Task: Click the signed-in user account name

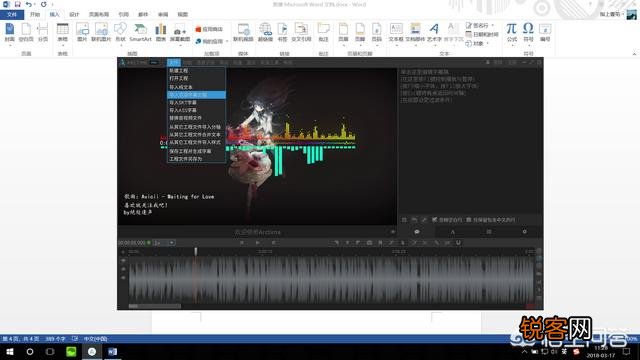Action: coord(610,14)
